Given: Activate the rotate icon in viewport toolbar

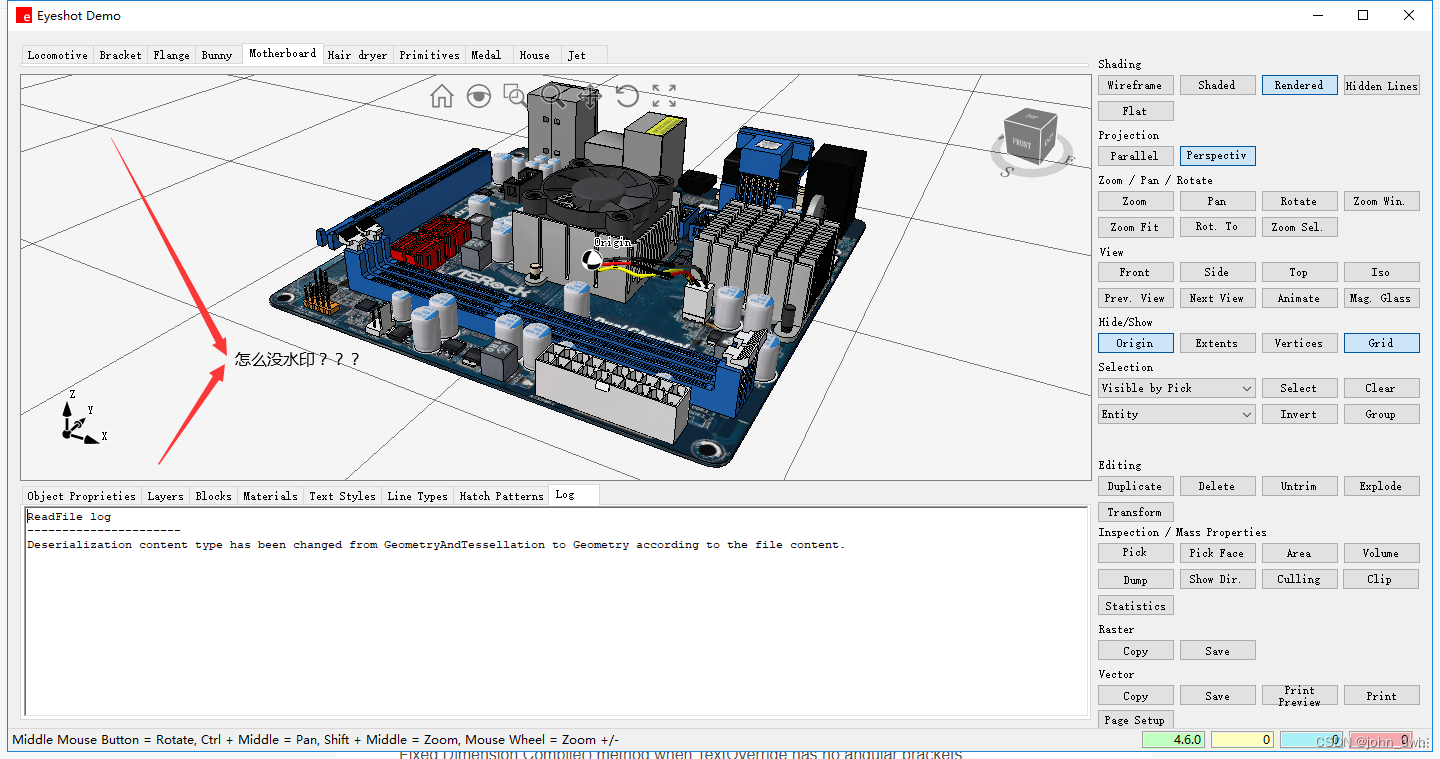Looking at the screenshot, I should click(x=627, y=96).
